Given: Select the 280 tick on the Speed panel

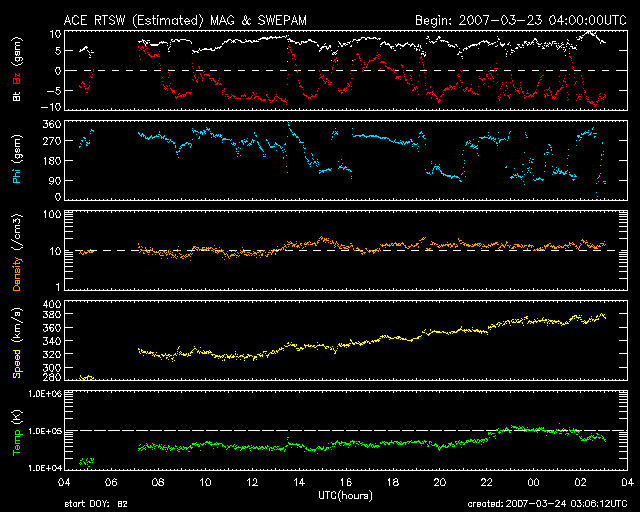Looking at the screenshot, I should (52, 376).
